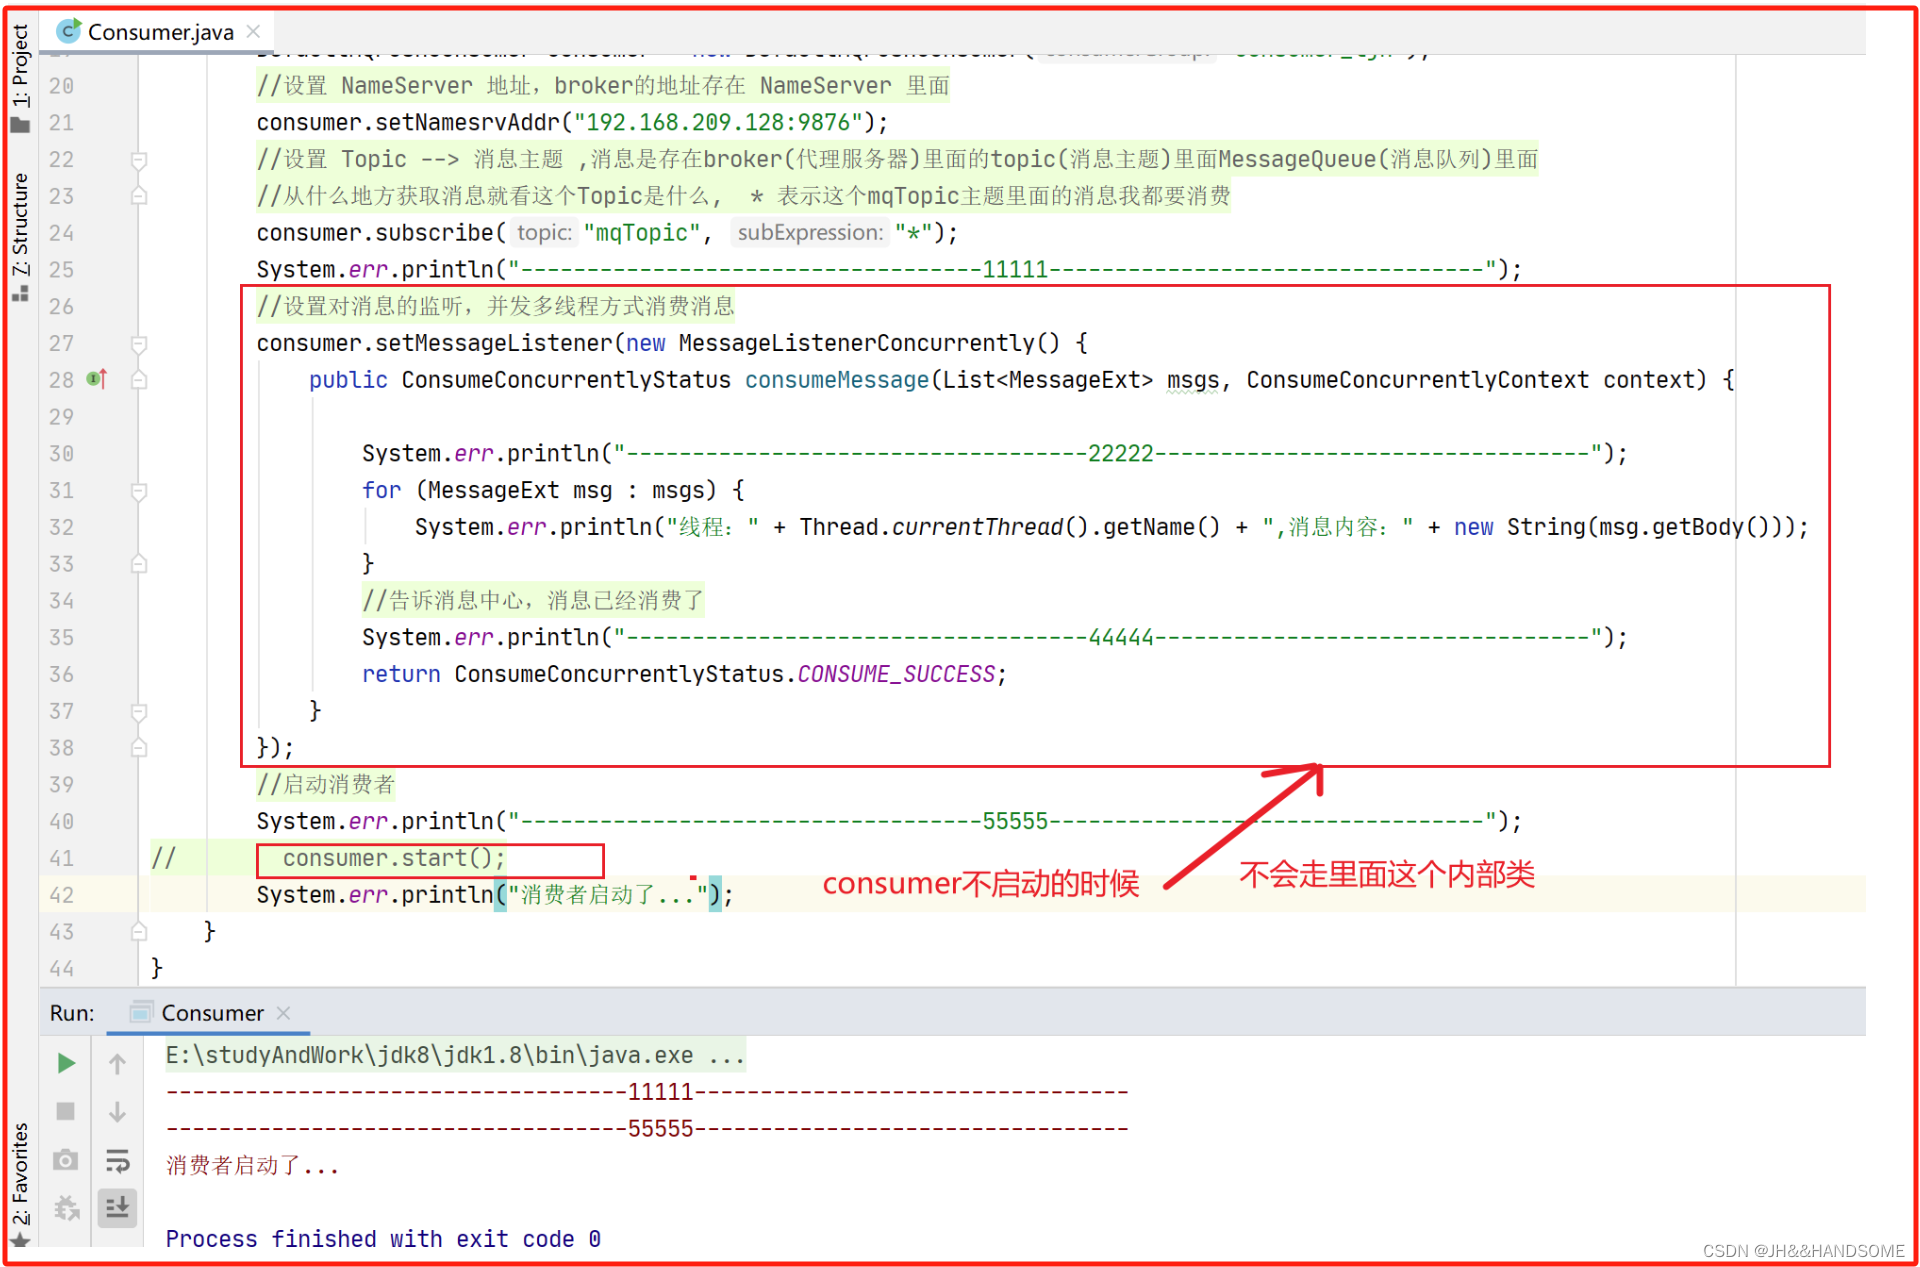Click the Attach Debugger bug icon

[66, 1208]
